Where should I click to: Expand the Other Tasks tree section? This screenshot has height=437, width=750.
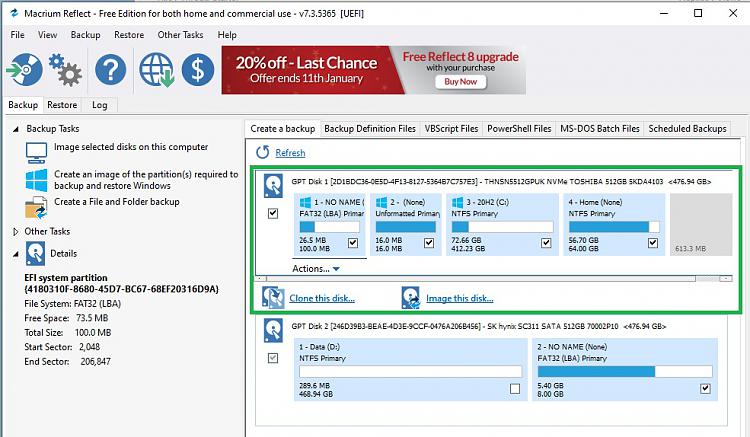pos(16,231)
